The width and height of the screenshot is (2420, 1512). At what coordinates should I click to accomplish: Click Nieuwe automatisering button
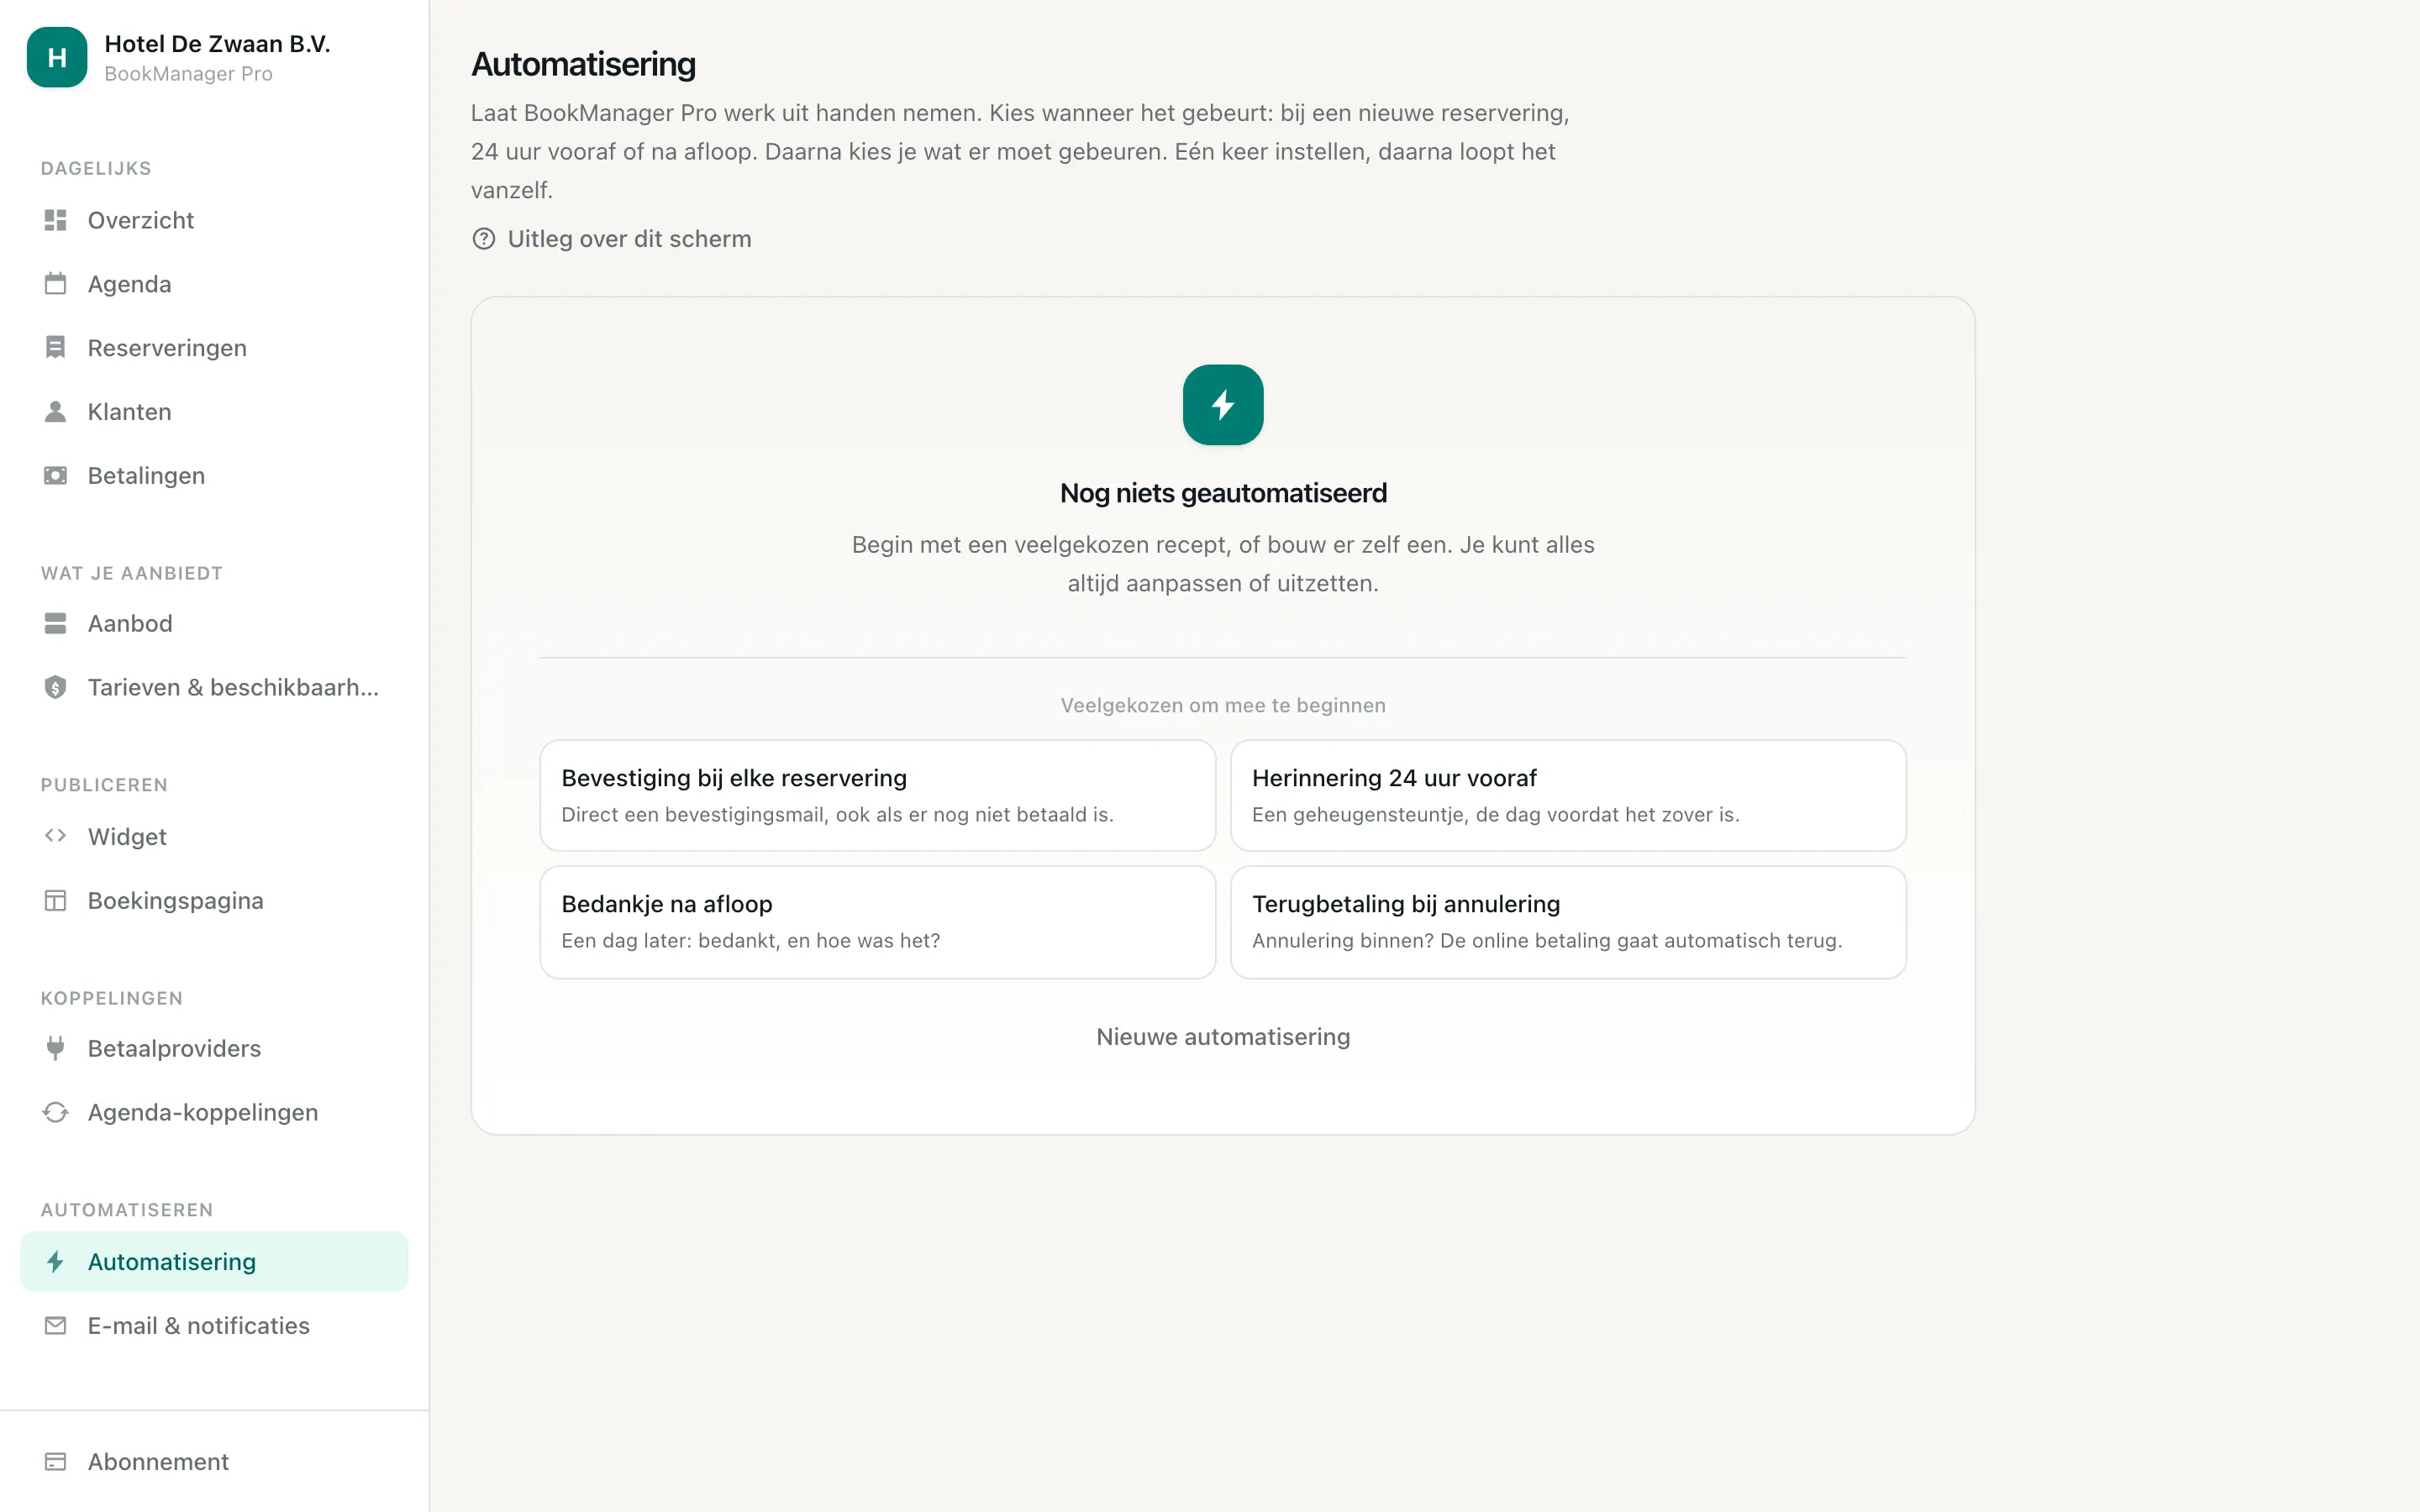coord(1223,1037)
